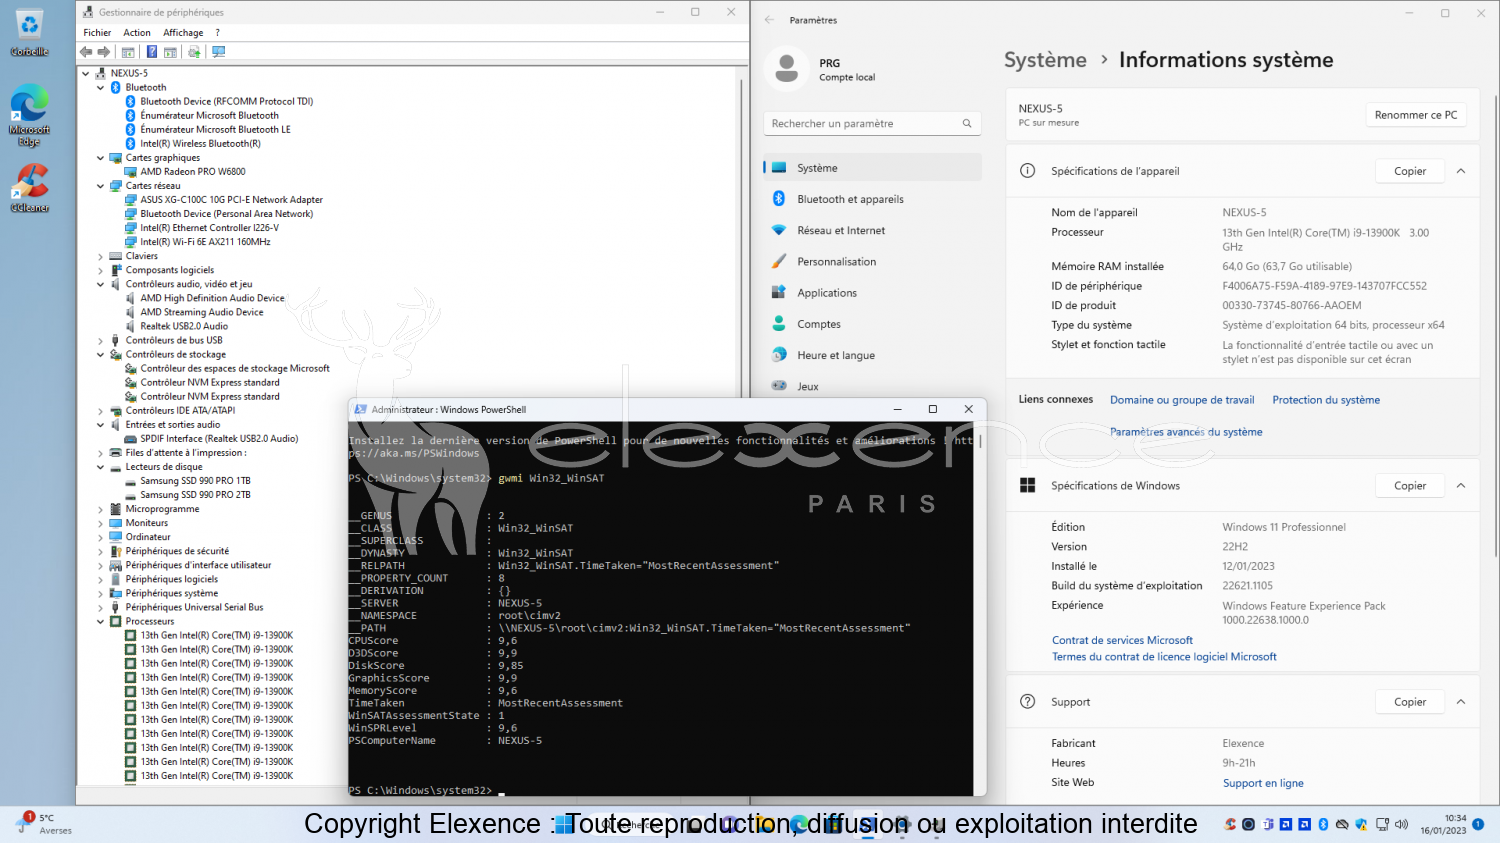Select Intel(R) Wi-Fi 6E AX211 160MHz adapter

pos(205,242)
